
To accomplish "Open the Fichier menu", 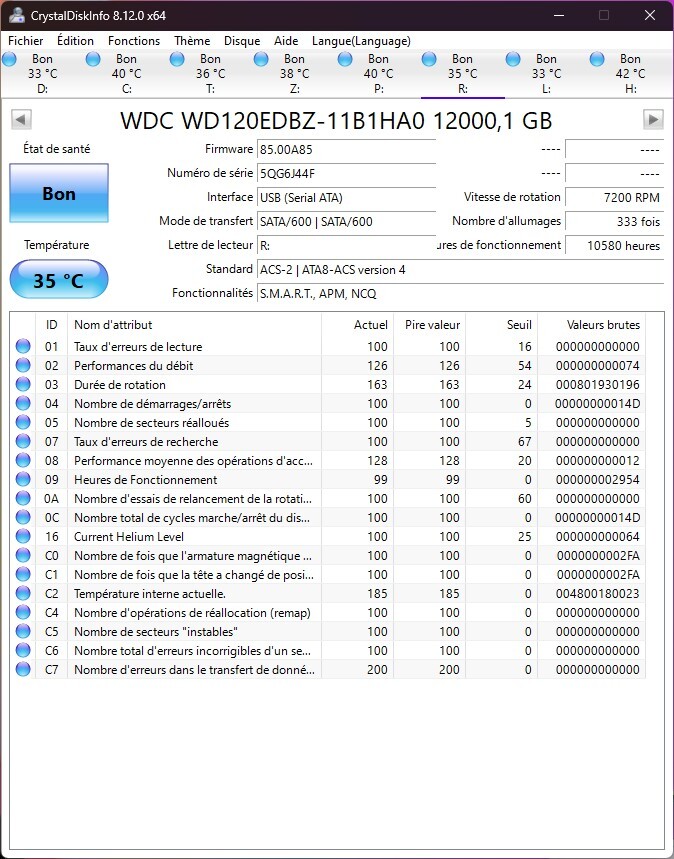I will click(x=26, y=41).
